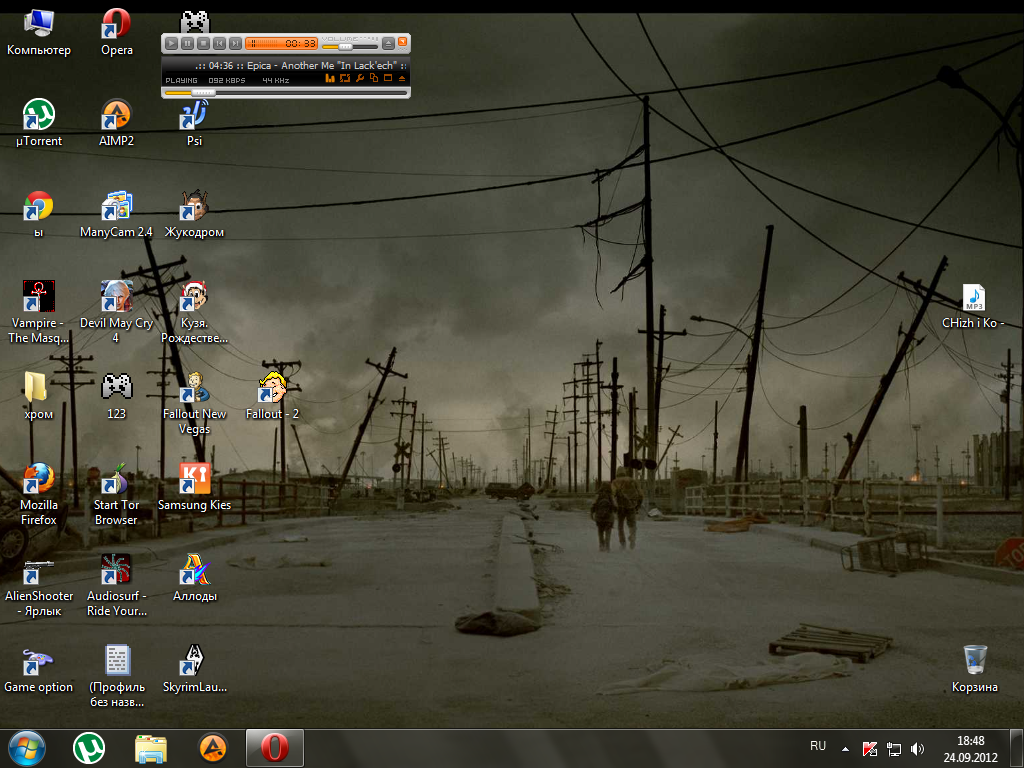The width and height of the screenshot is (1024, 768).
Task: Click the scrolling Epica track title
Action: point(300,65)
